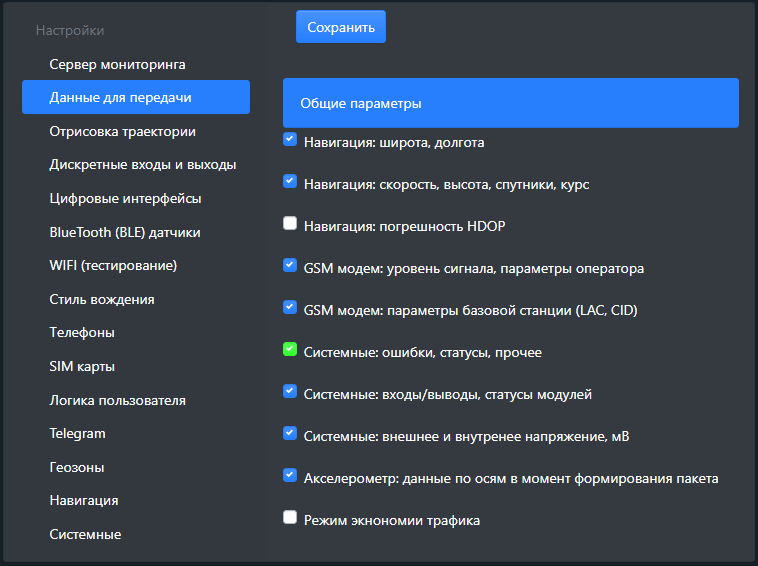Uncheck Навигация: широта, долгота checkbox
The height and width of the screenshot is (566, 758).
[290, 140]
